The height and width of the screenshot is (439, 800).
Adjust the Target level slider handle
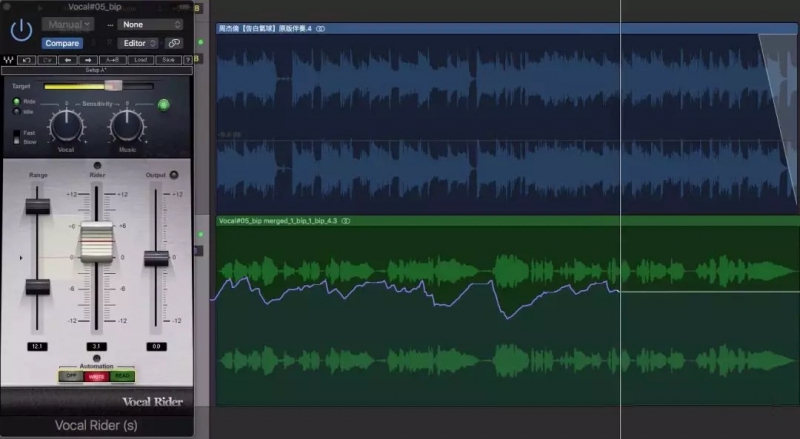coord(113,85)
